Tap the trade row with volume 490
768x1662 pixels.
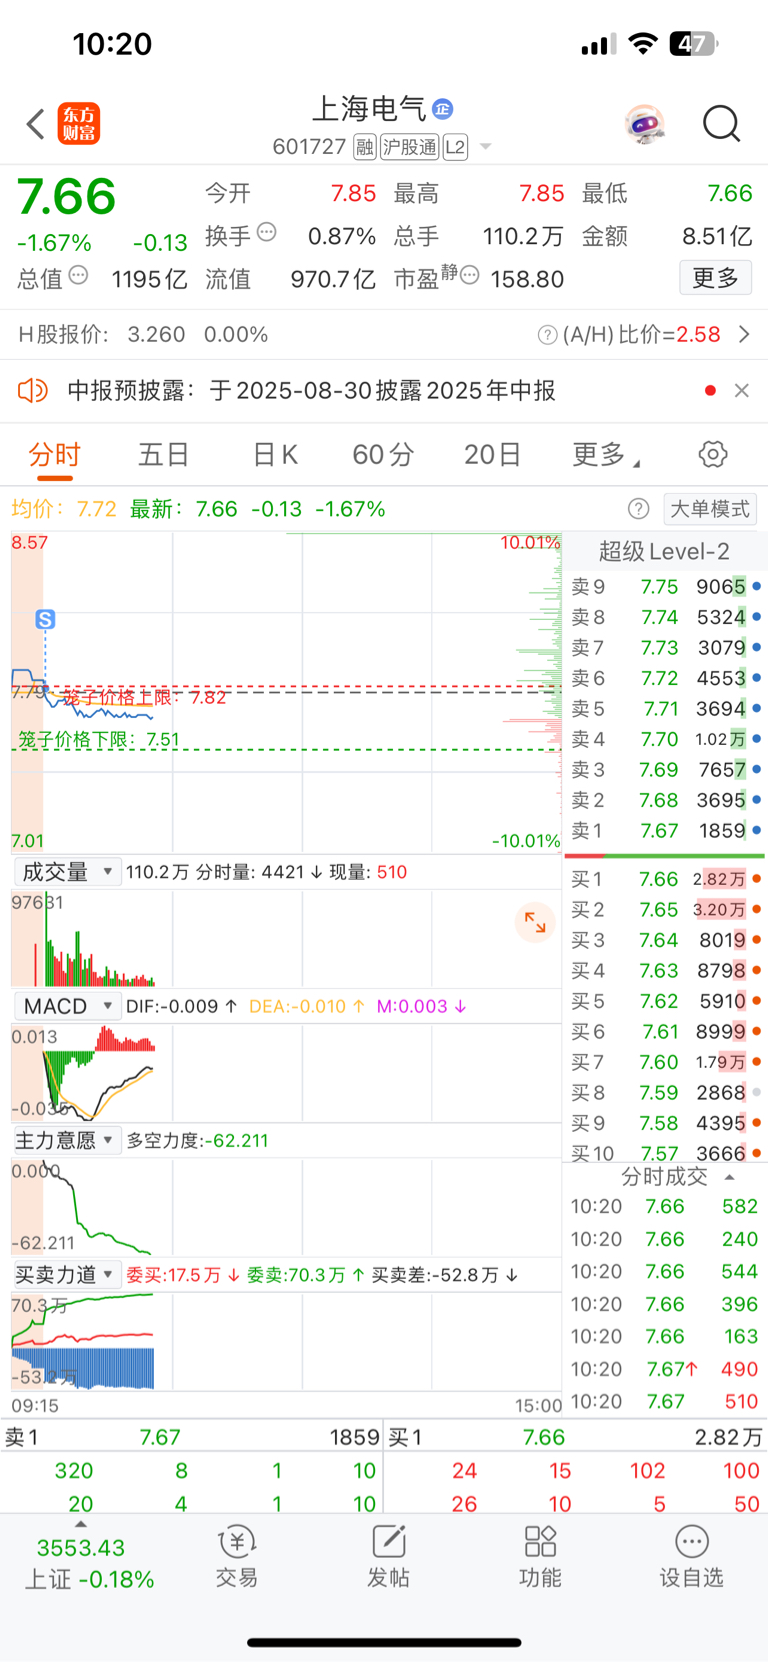tap(664, 1369)
